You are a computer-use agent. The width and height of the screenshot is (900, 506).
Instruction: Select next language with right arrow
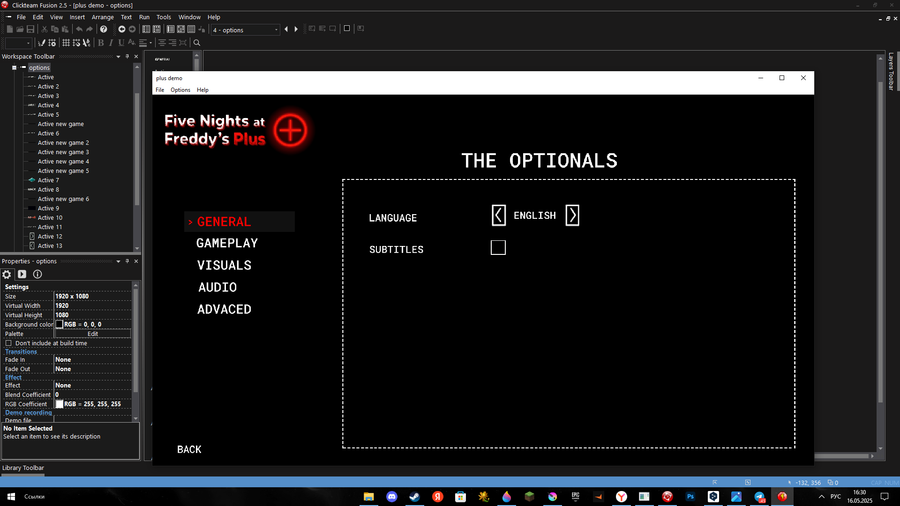point(572,216)
